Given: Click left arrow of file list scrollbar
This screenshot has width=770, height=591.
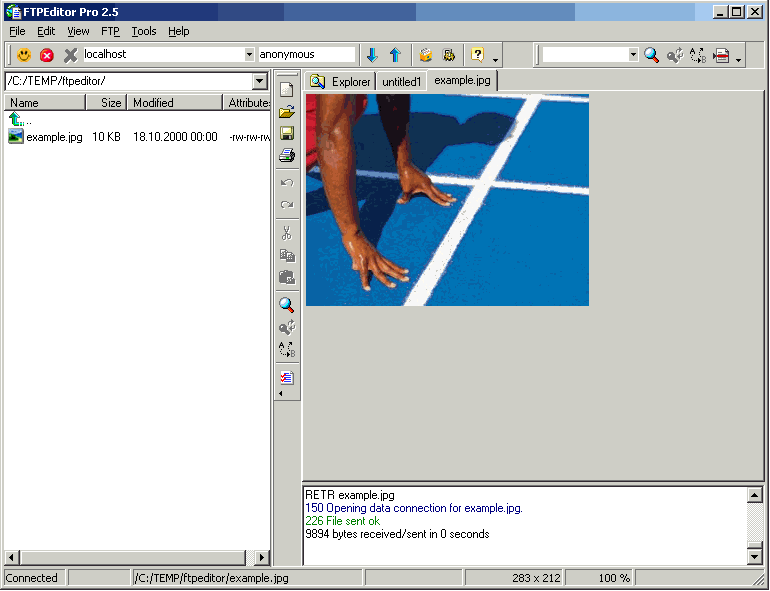Looking at the screenshot, I should point(11,557).
